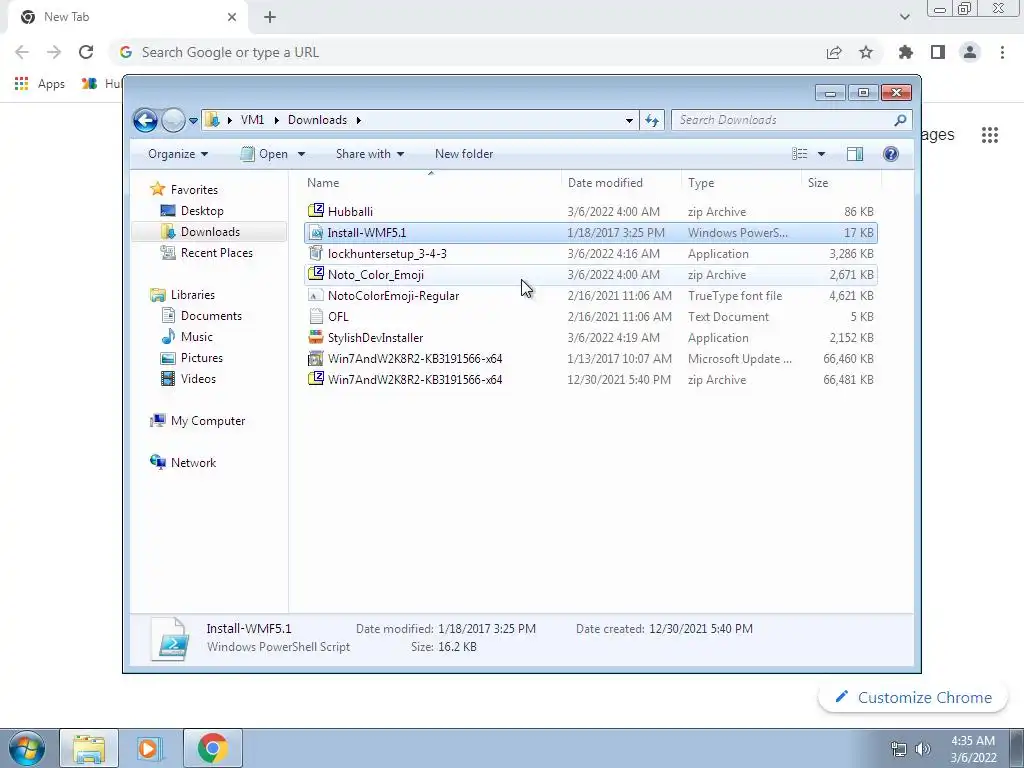Select the Win7AndW2K8R2 zip Archive file
The image size is (1024, 768).
590,379
